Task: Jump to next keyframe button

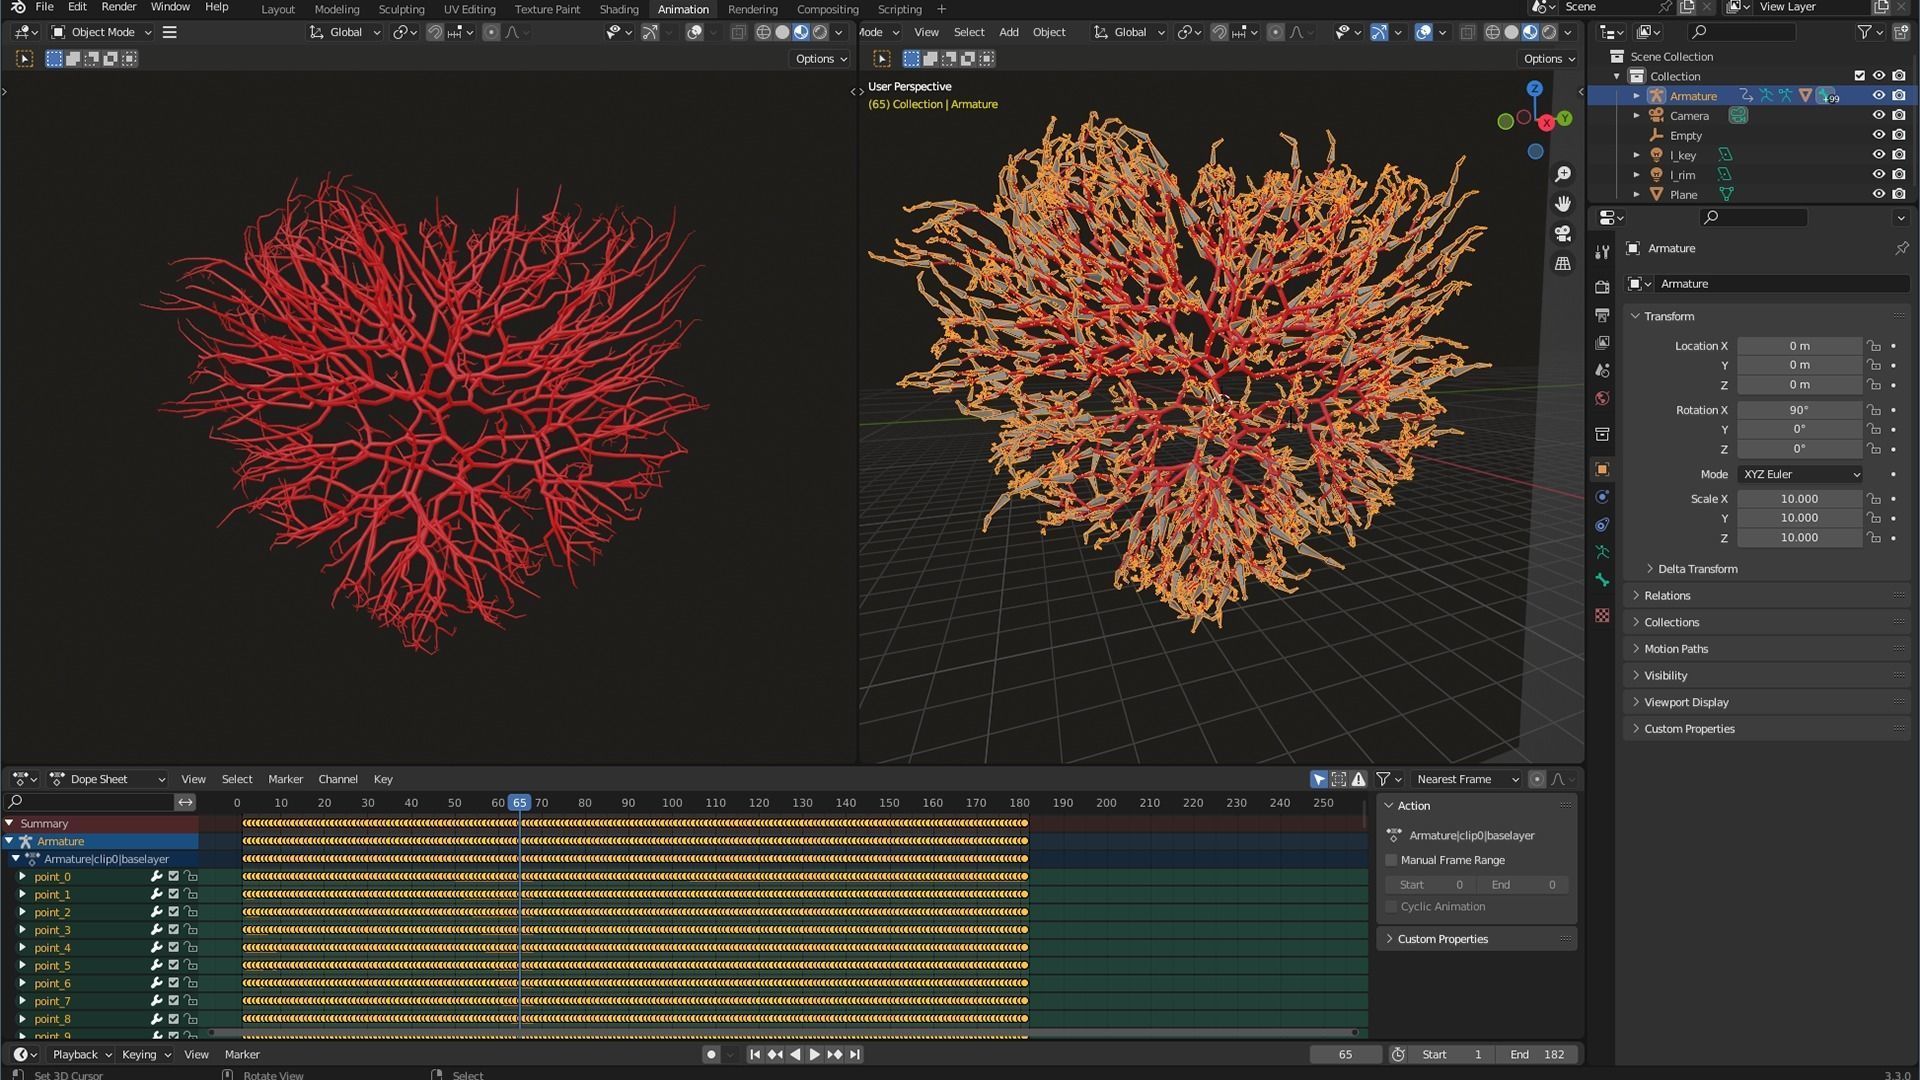Action: (x=834, y=1054)
